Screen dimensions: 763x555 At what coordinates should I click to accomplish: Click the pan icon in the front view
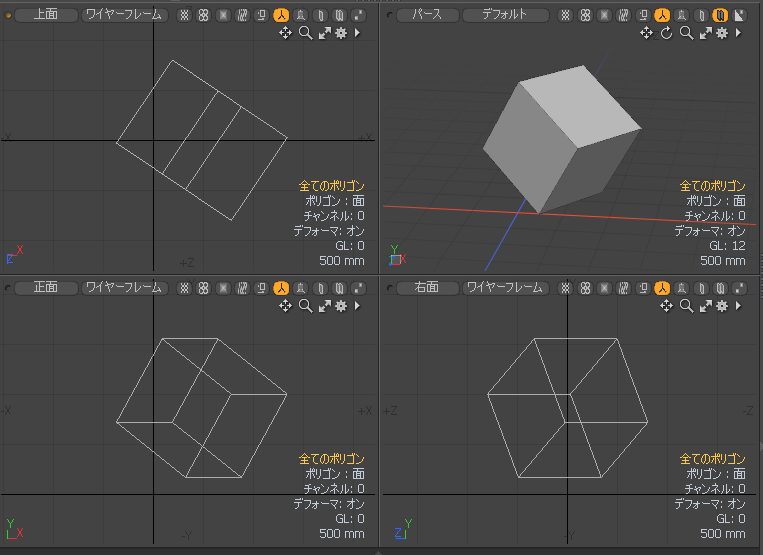pyautogui.click(x=285, y=305)
